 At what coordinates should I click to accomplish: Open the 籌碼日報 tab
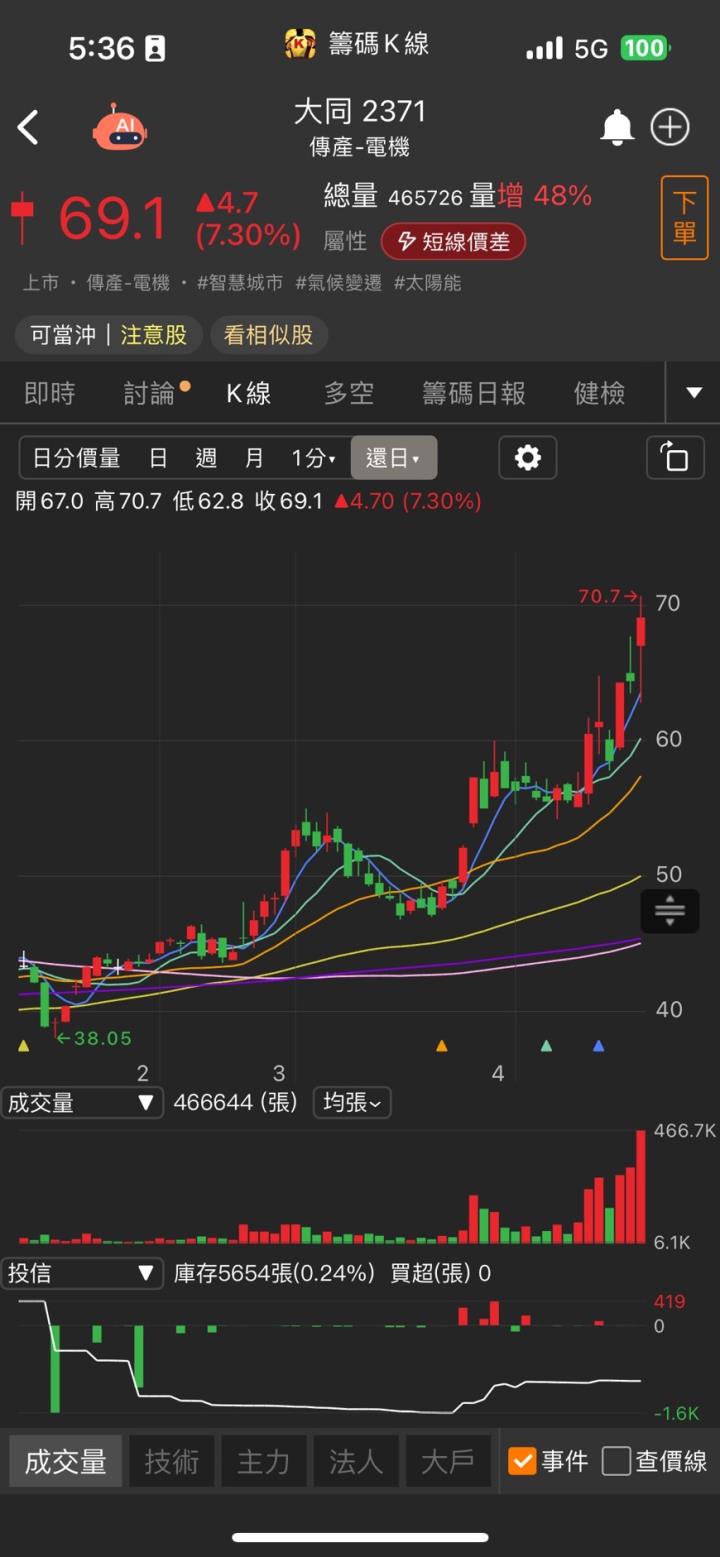click(x=474, y=393)
